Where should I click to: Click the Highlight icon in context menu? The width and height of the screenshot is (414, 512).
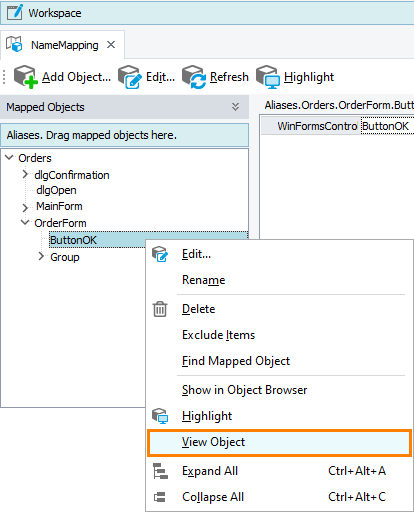pyautogui.click(x=160, y=416)
